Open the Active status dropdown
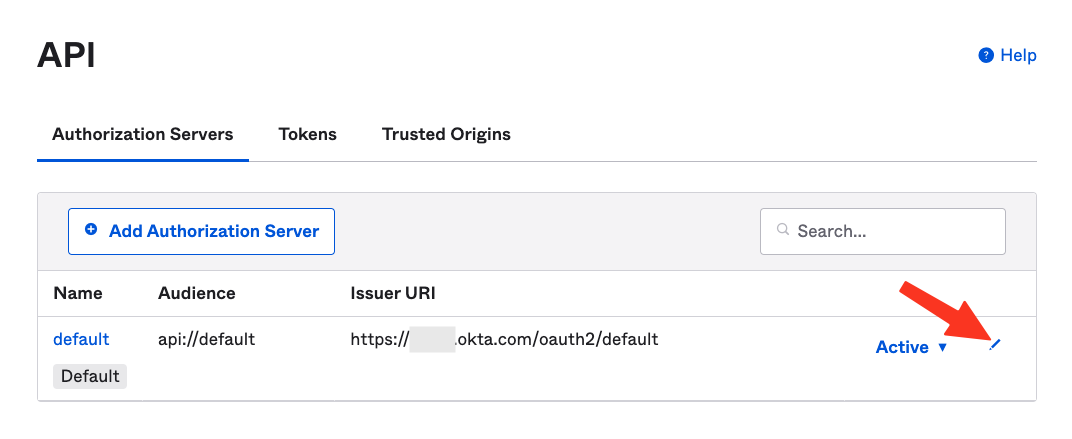Viewport: 1072px width, 439px height. 902,347
